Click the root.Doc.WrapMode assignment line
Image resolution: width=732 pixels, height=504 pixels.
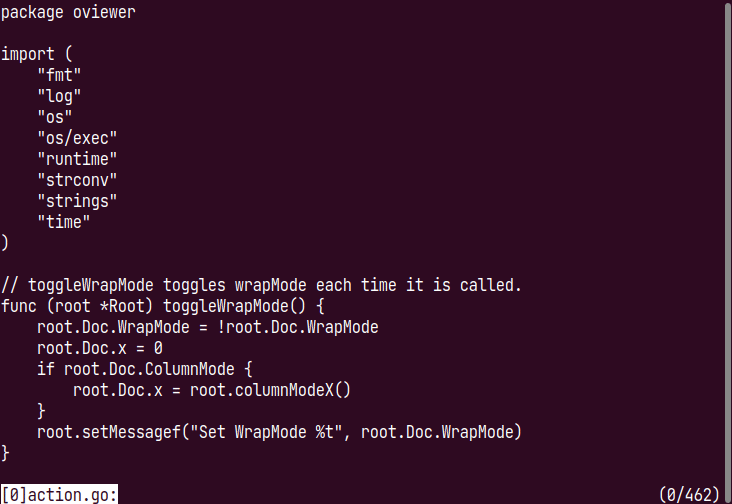[207, 327]
